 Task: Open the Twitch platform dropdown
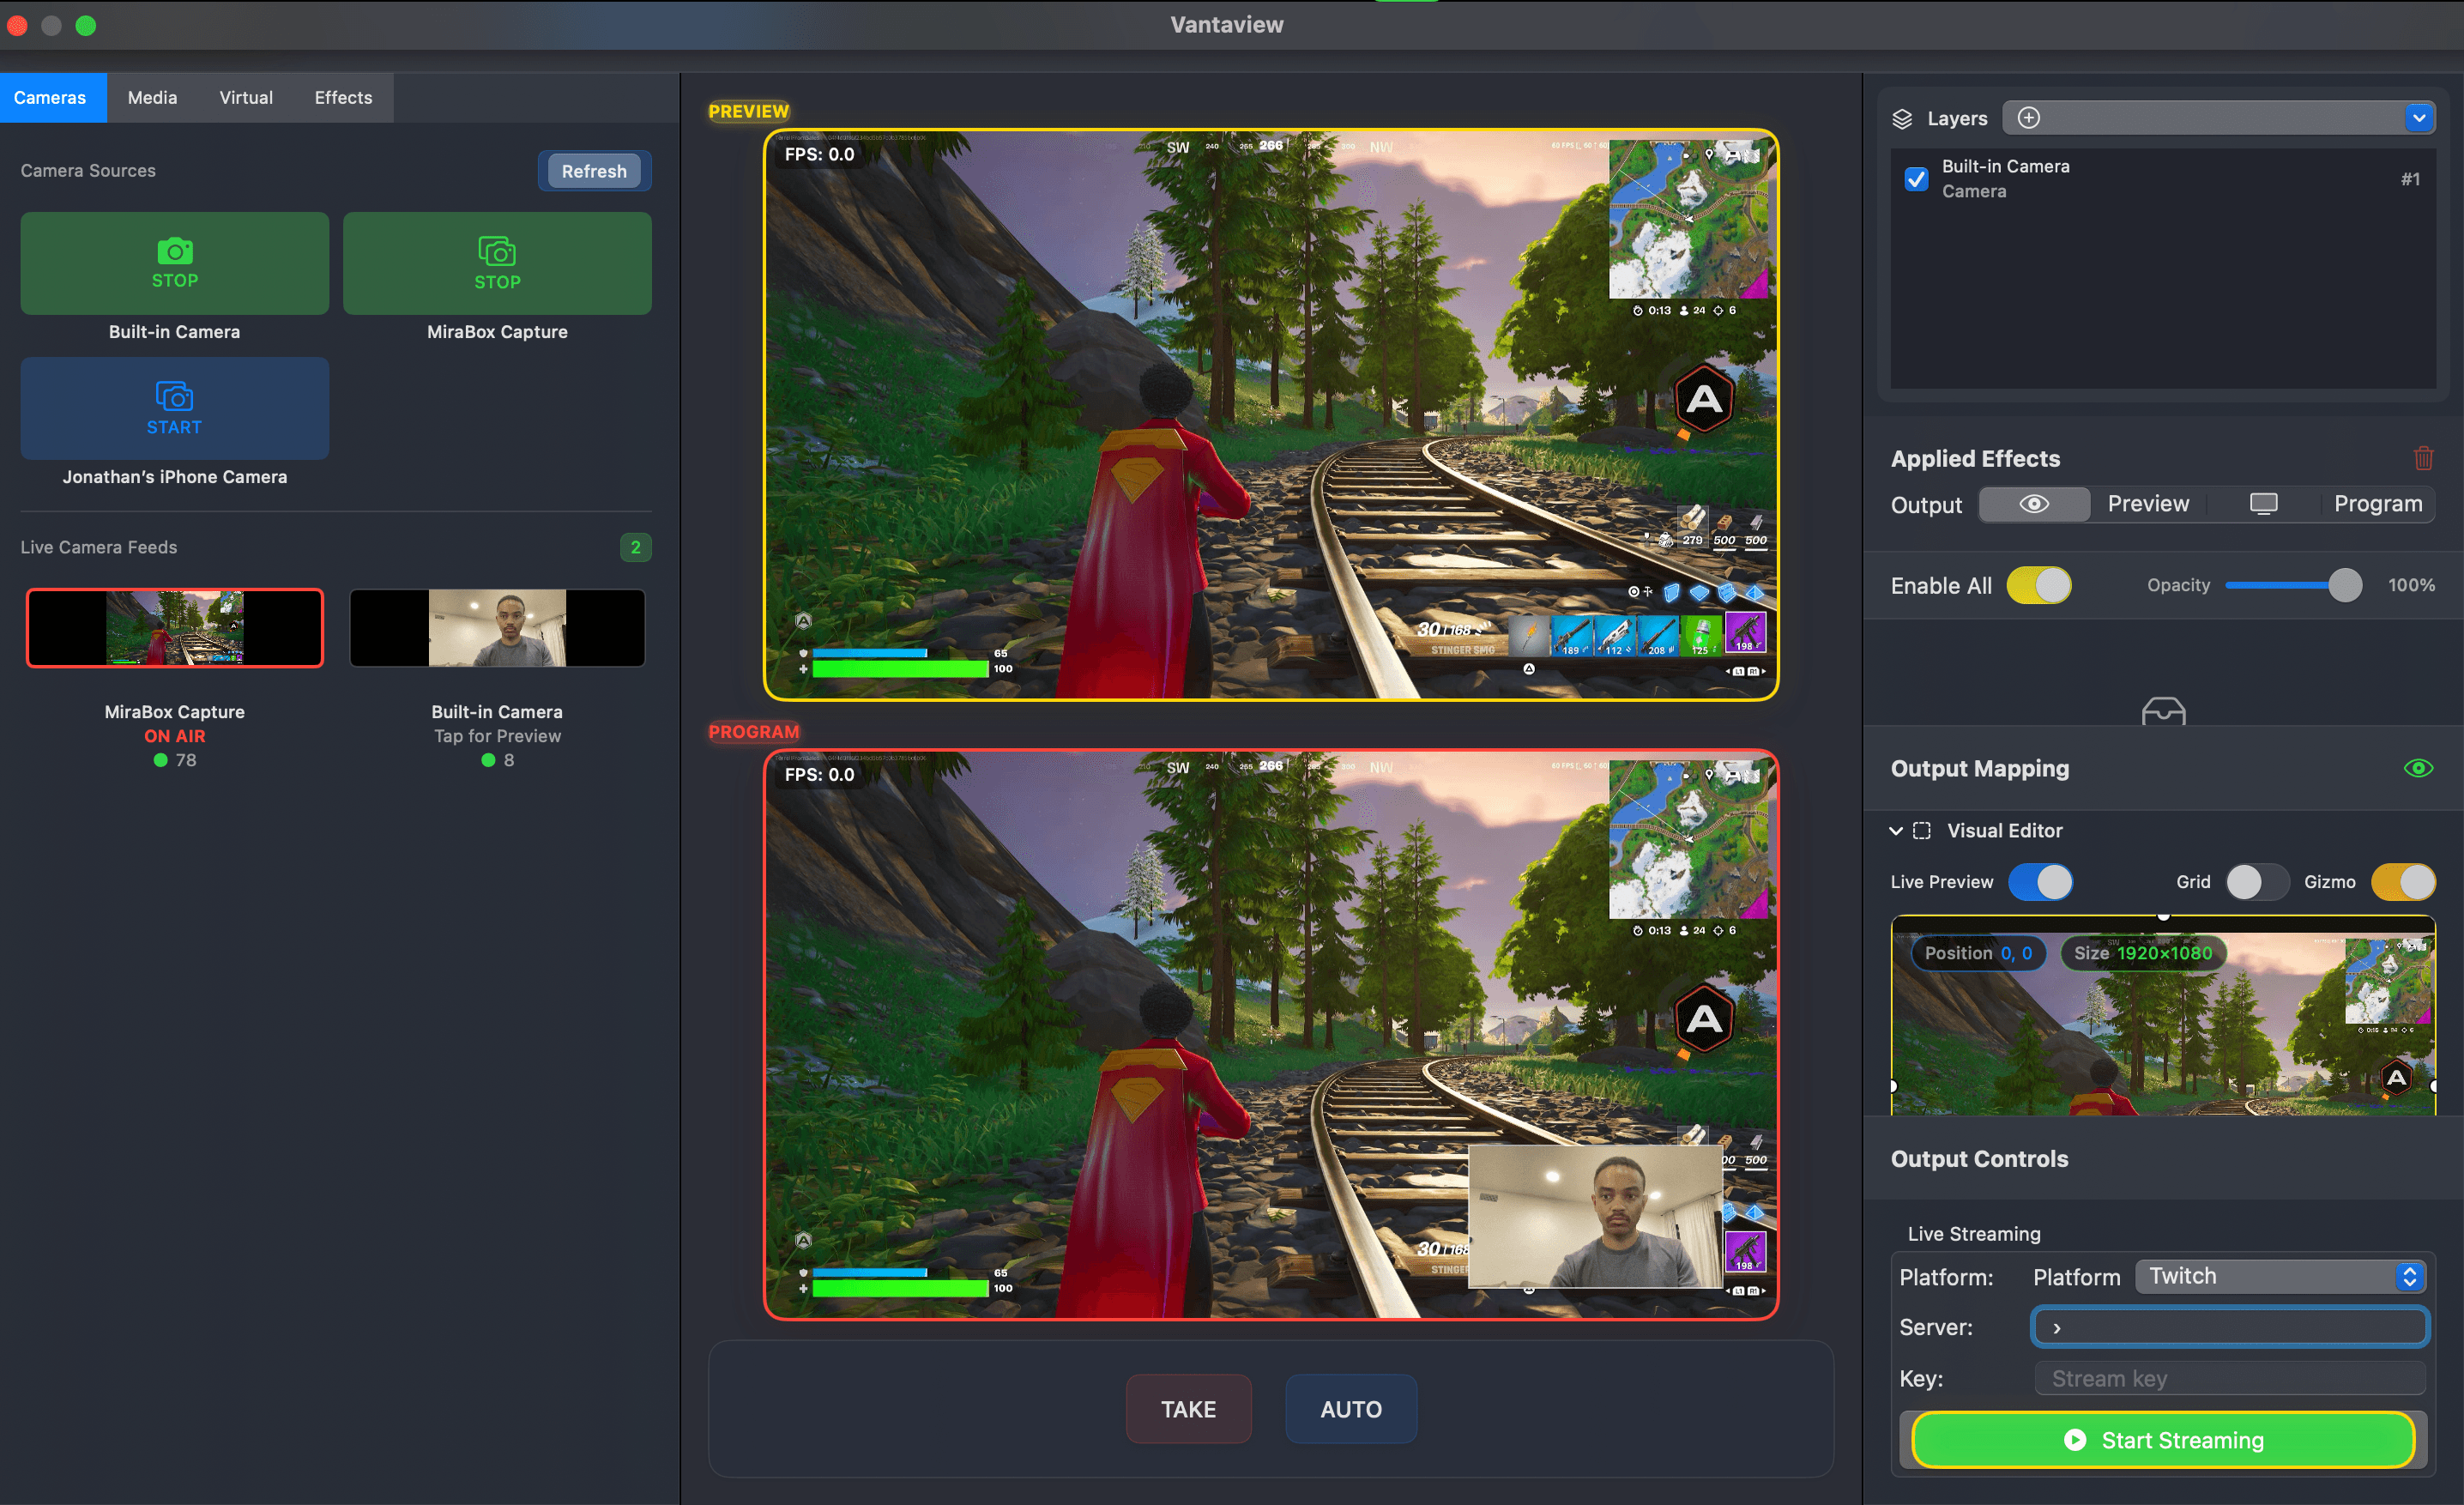click(2280, 1276)
